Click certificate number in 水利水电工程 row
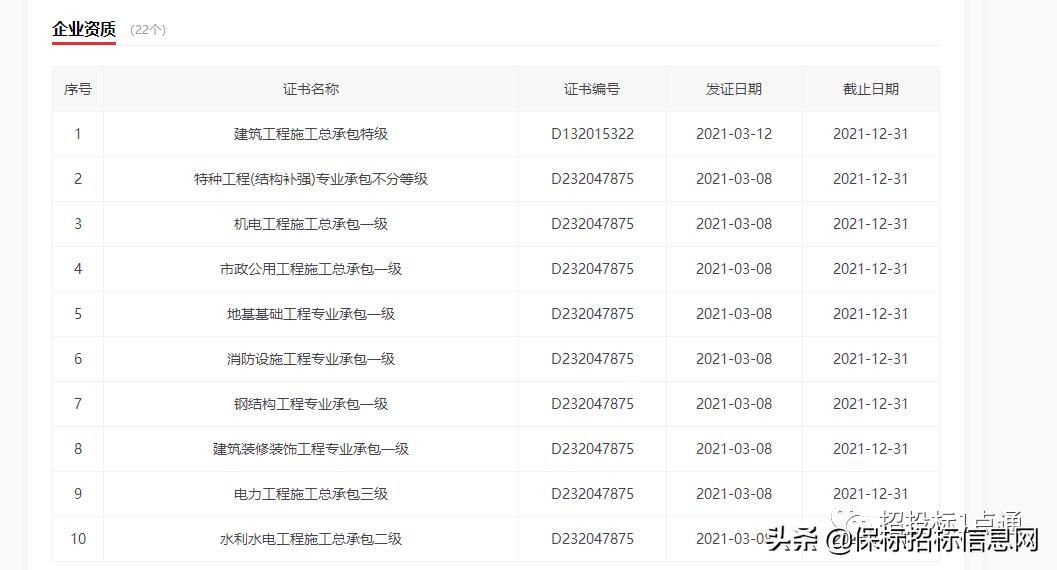 tap(593, 539)
